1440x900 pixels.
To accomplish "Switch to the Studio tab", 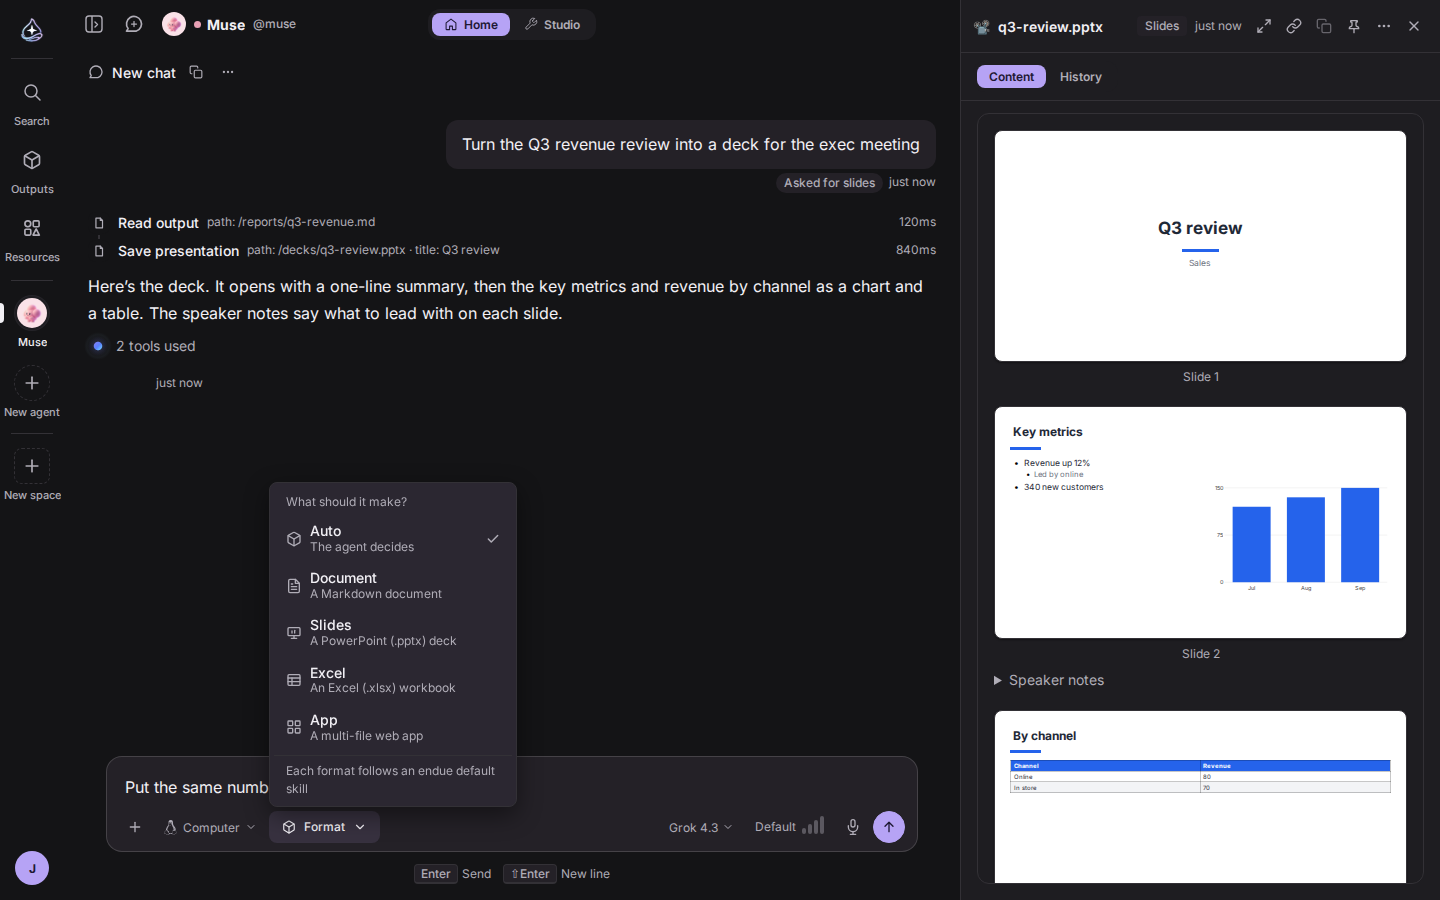I will coord(552,24).
